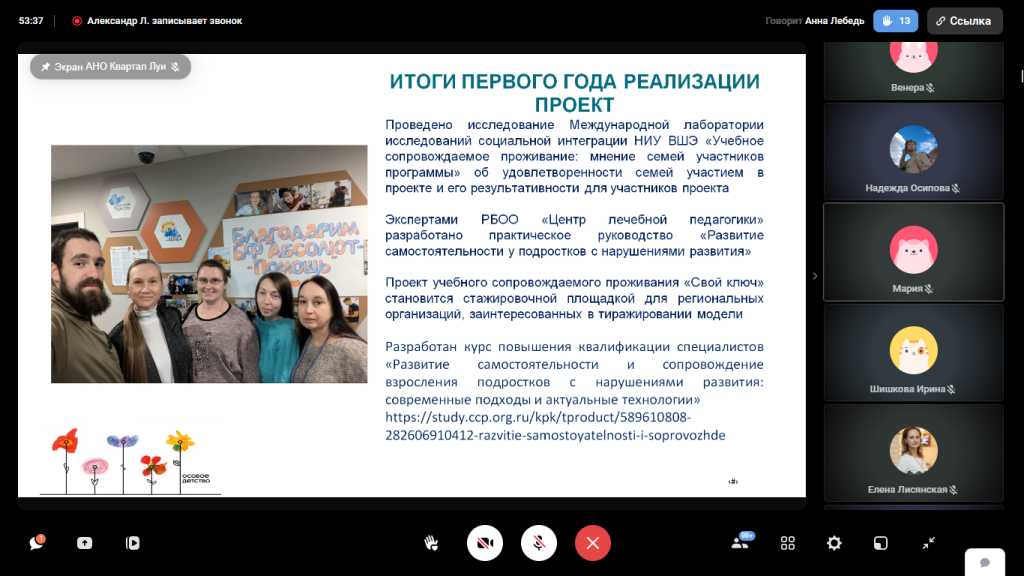1024x576 pixels.
Task: Copy the call link via Ссылка
Action: coord(964,21)
